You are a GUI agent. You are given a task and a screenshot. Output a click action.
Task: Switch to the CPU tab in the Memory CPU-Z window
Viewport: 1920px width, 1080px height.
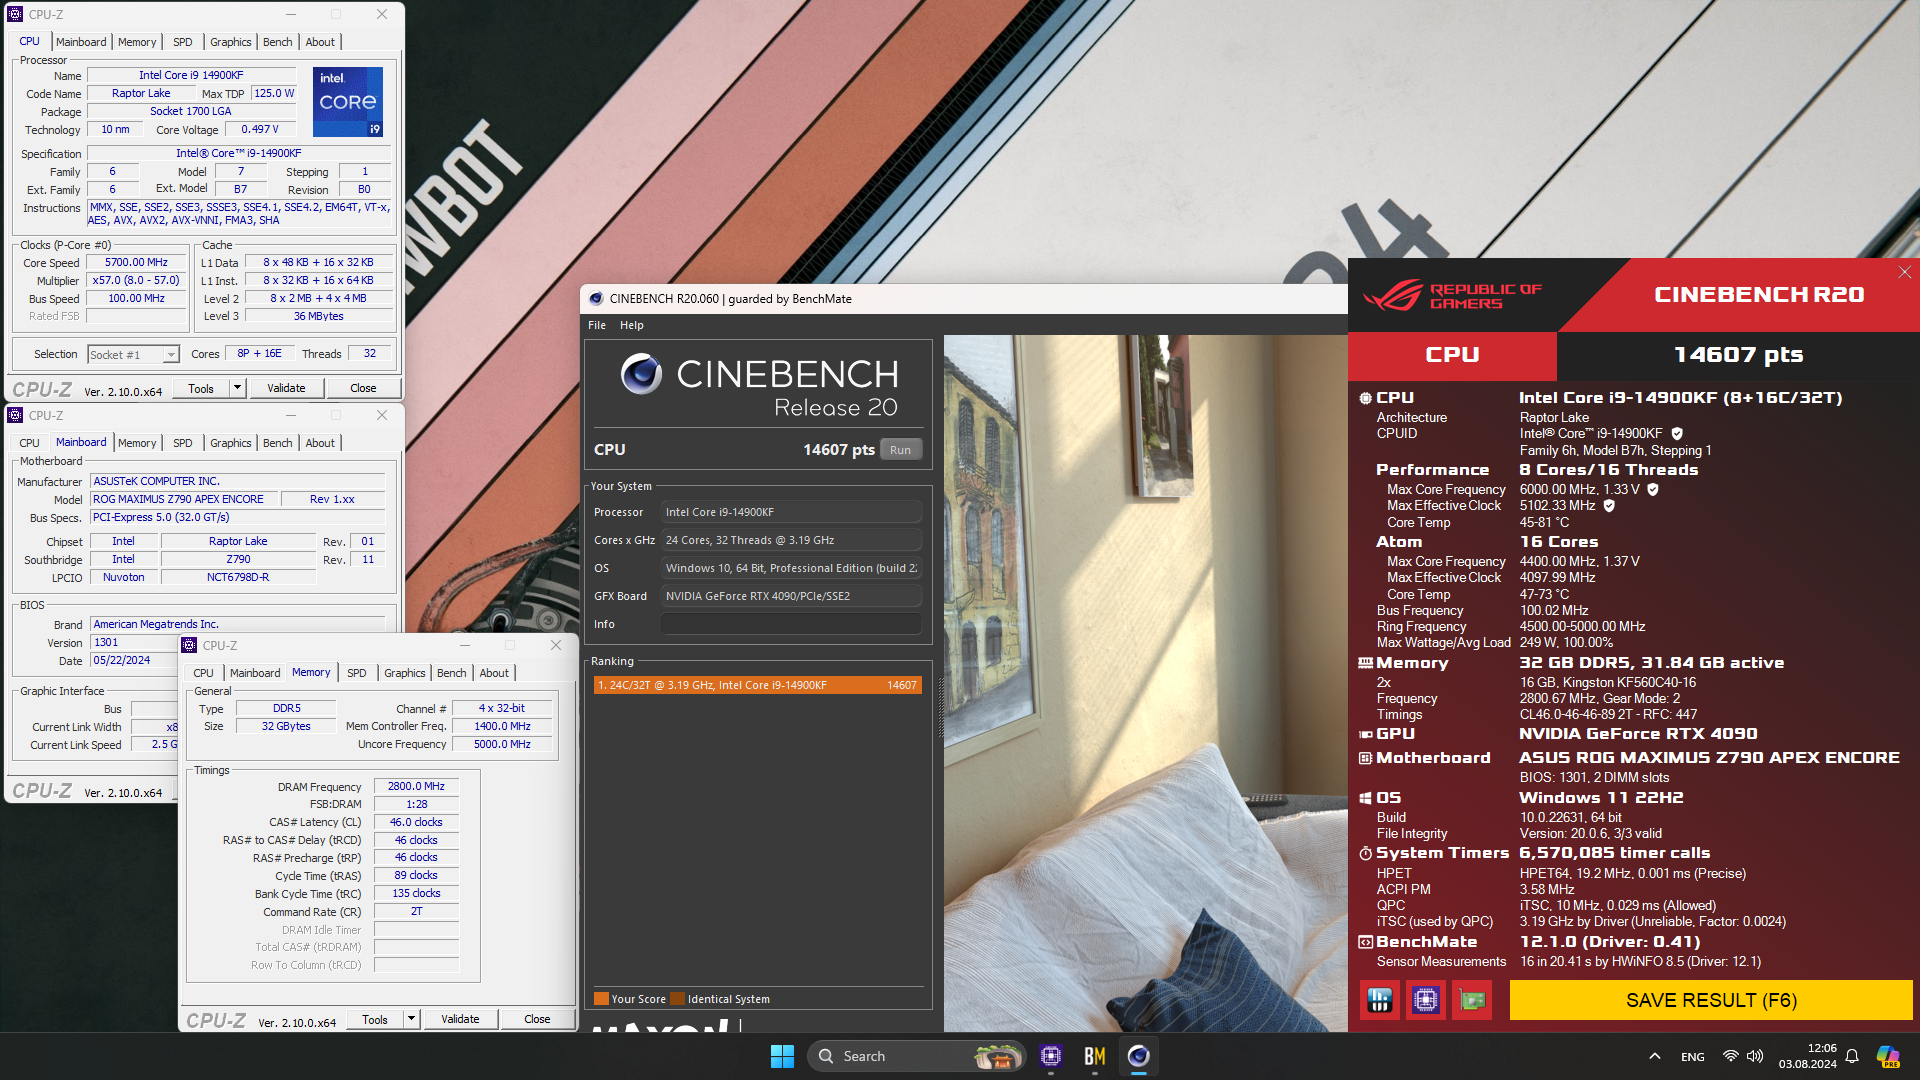203,673
